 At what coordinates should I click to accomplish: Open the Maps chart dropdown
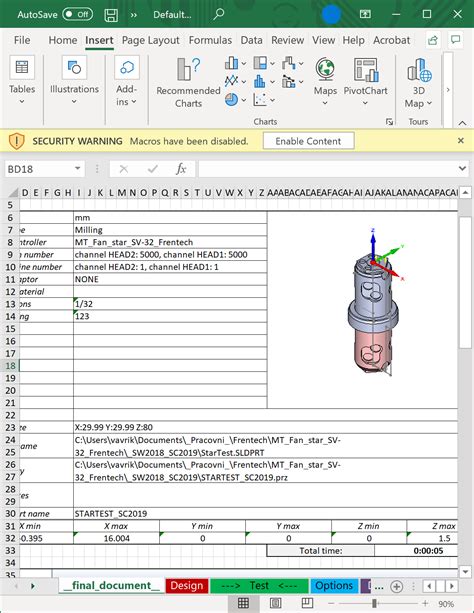click(325, 82)
